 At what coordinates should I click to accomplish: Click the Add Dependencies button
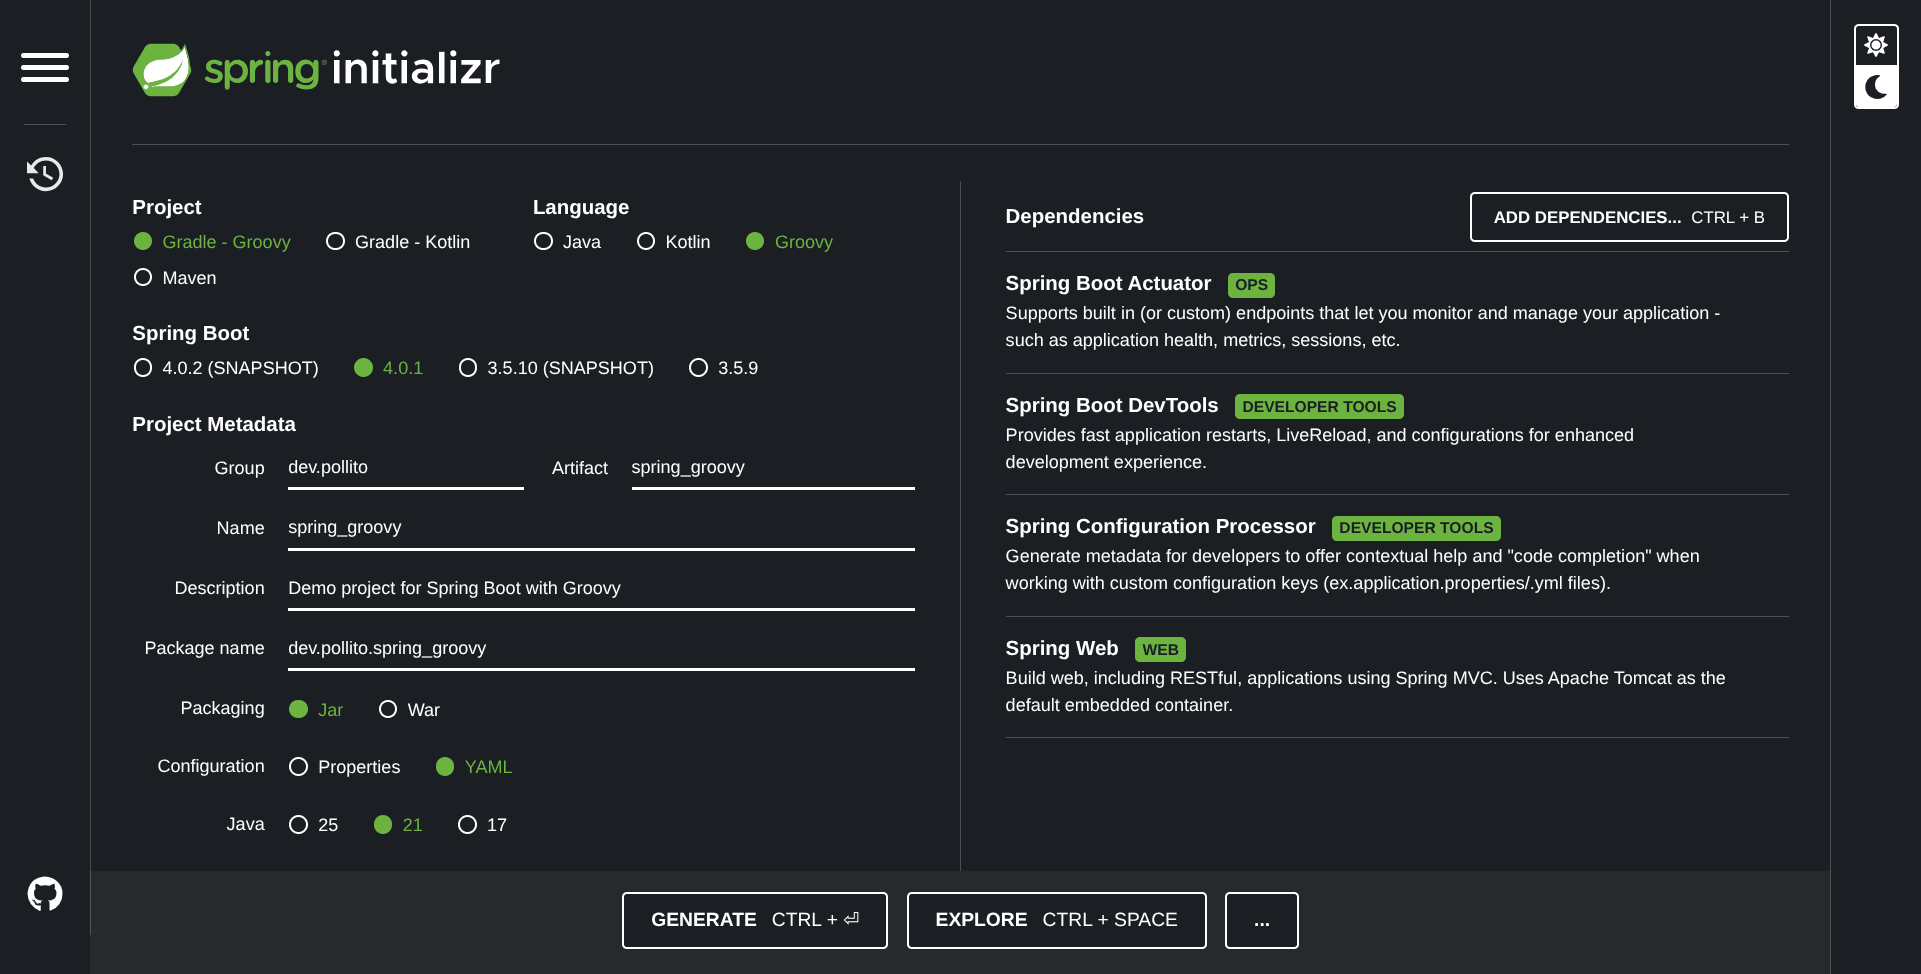1628,217
